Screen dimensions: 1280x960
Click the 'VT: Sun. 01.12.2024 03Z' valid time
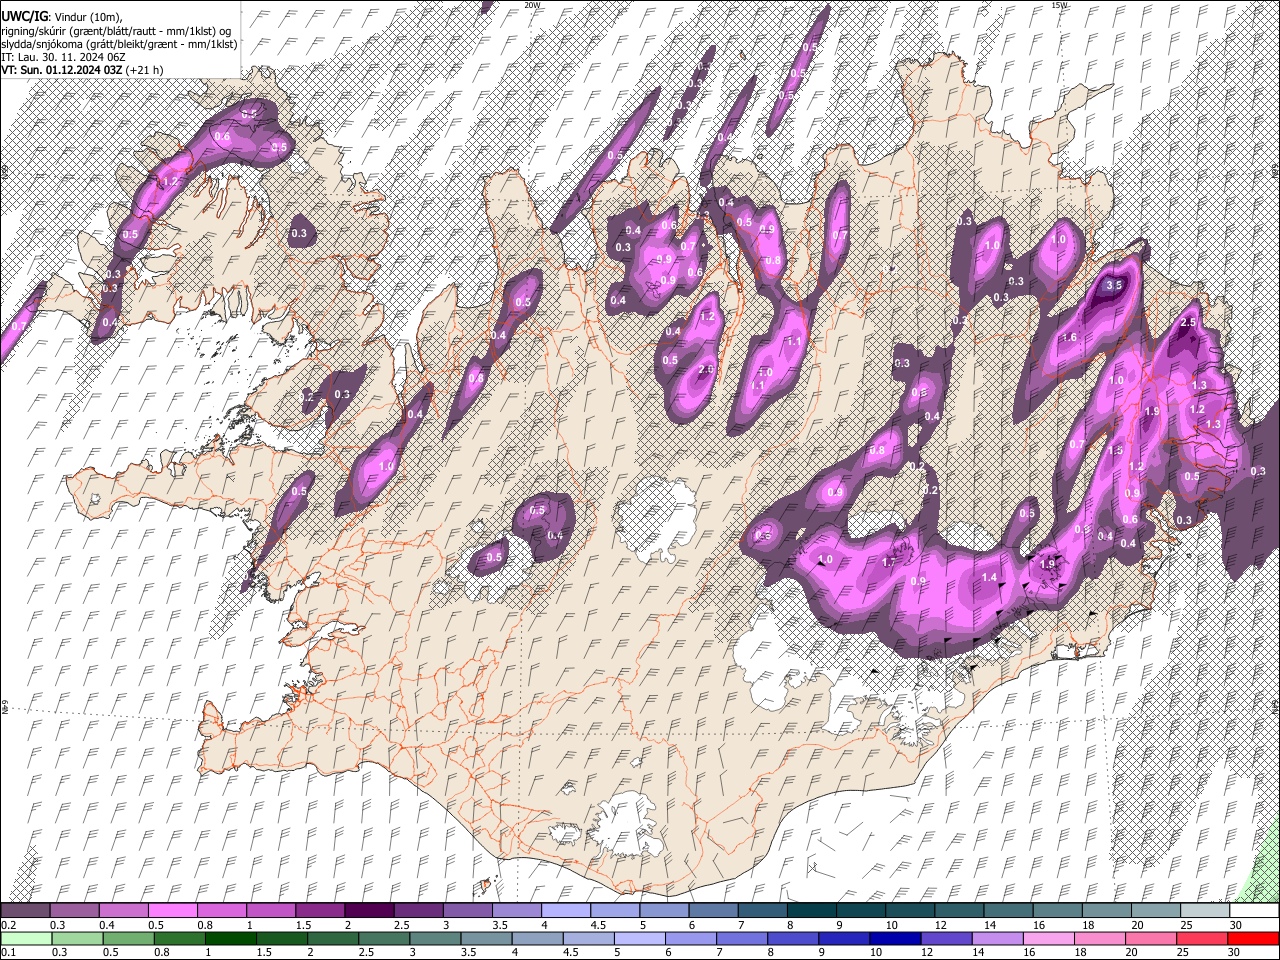point(61,70)
